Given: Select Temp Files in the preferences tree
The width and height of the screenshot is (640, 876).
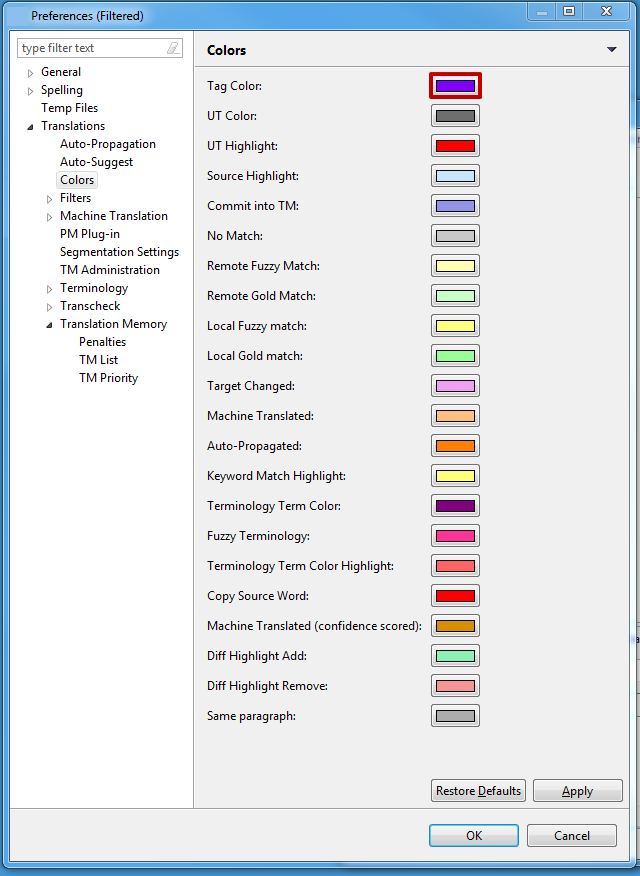Looking at the screenshot, I should [69, 108].
